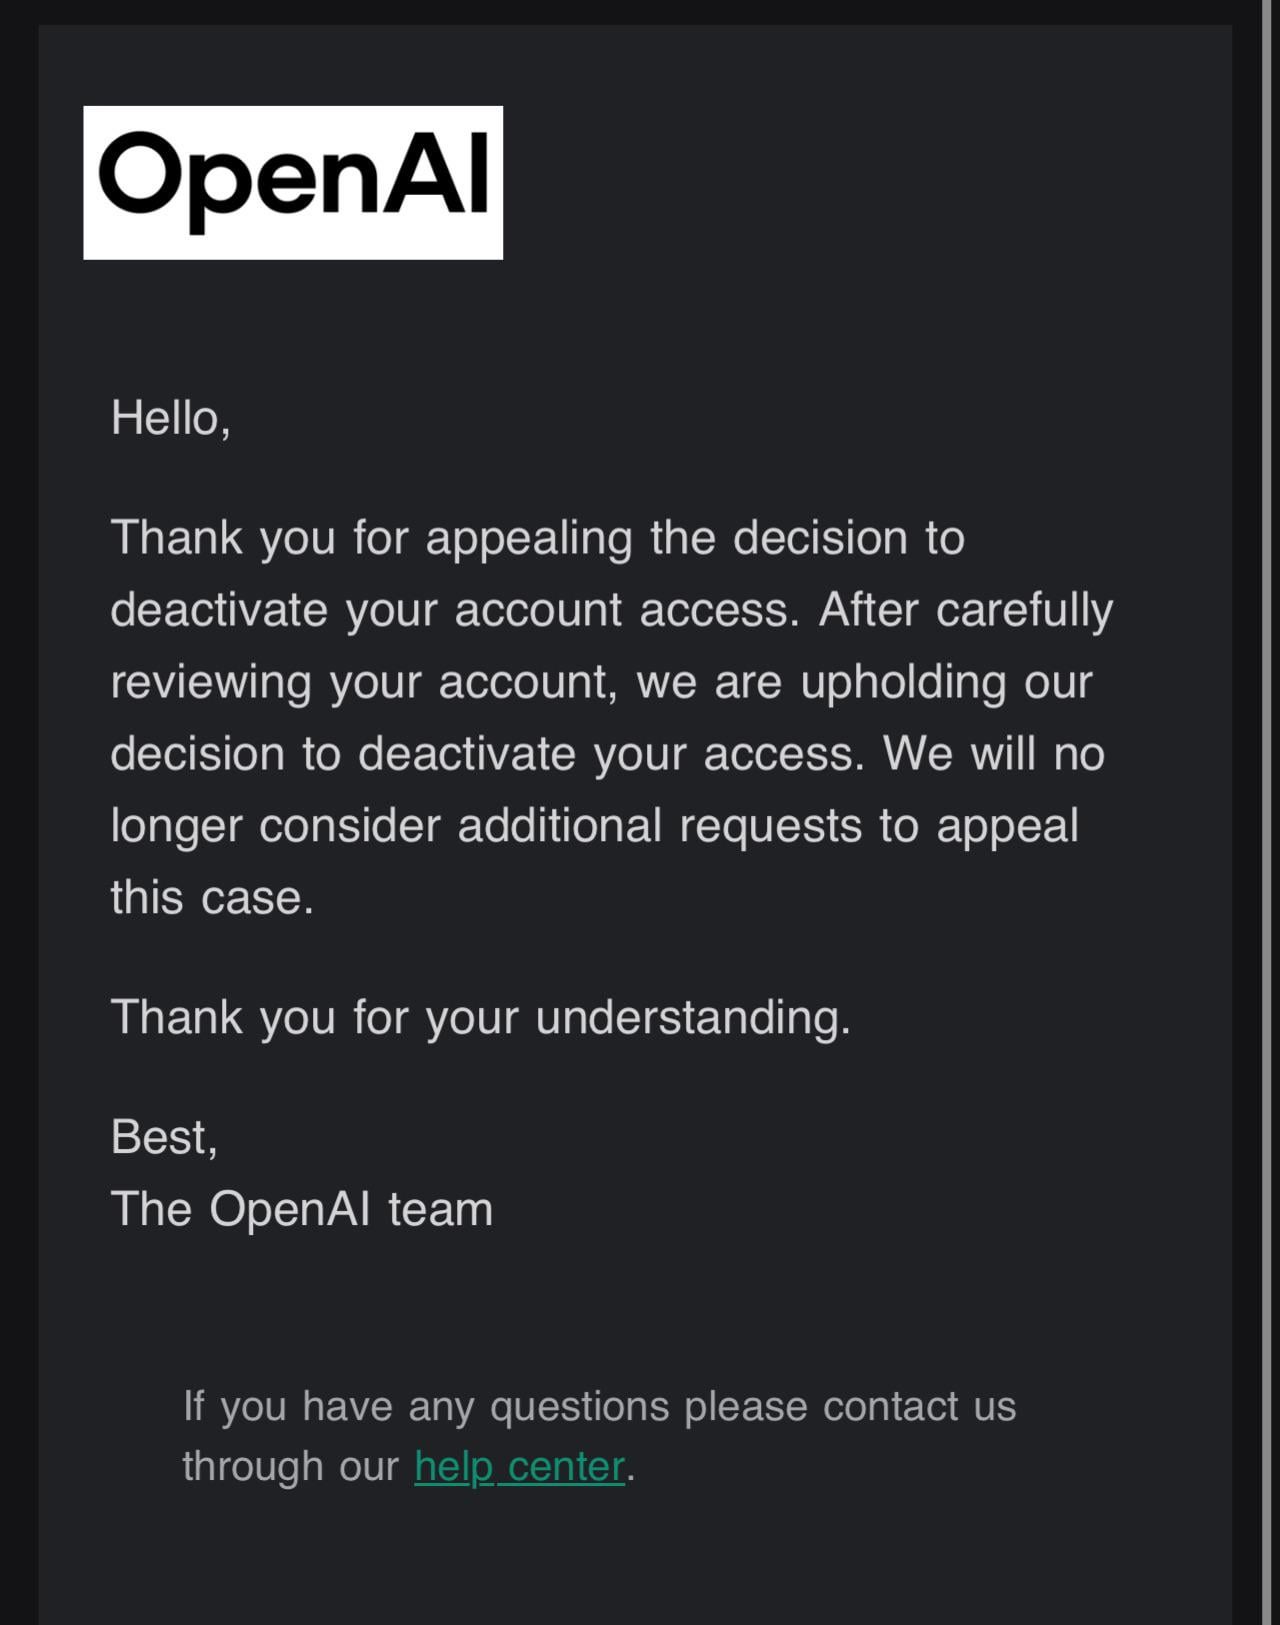Click "Thank you for appealing" opening phrase
Screen dimensions: 1280x1625
pyautogui.click(x=372, y=538)
